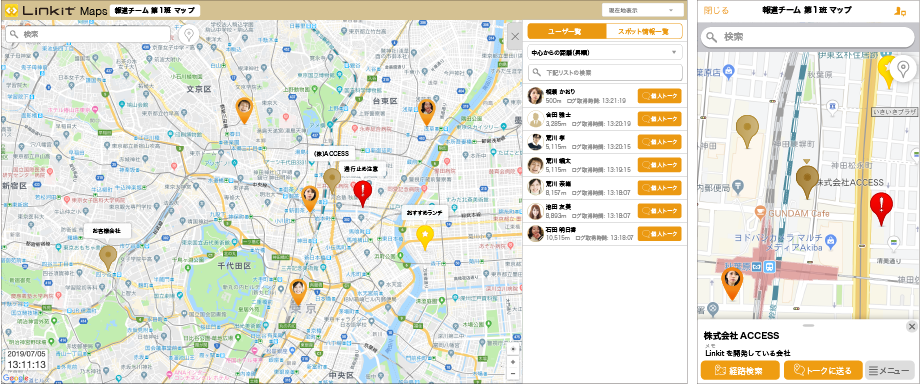
Task: Open 個人トーク for user logged 13:20:15
Action: 659,142
